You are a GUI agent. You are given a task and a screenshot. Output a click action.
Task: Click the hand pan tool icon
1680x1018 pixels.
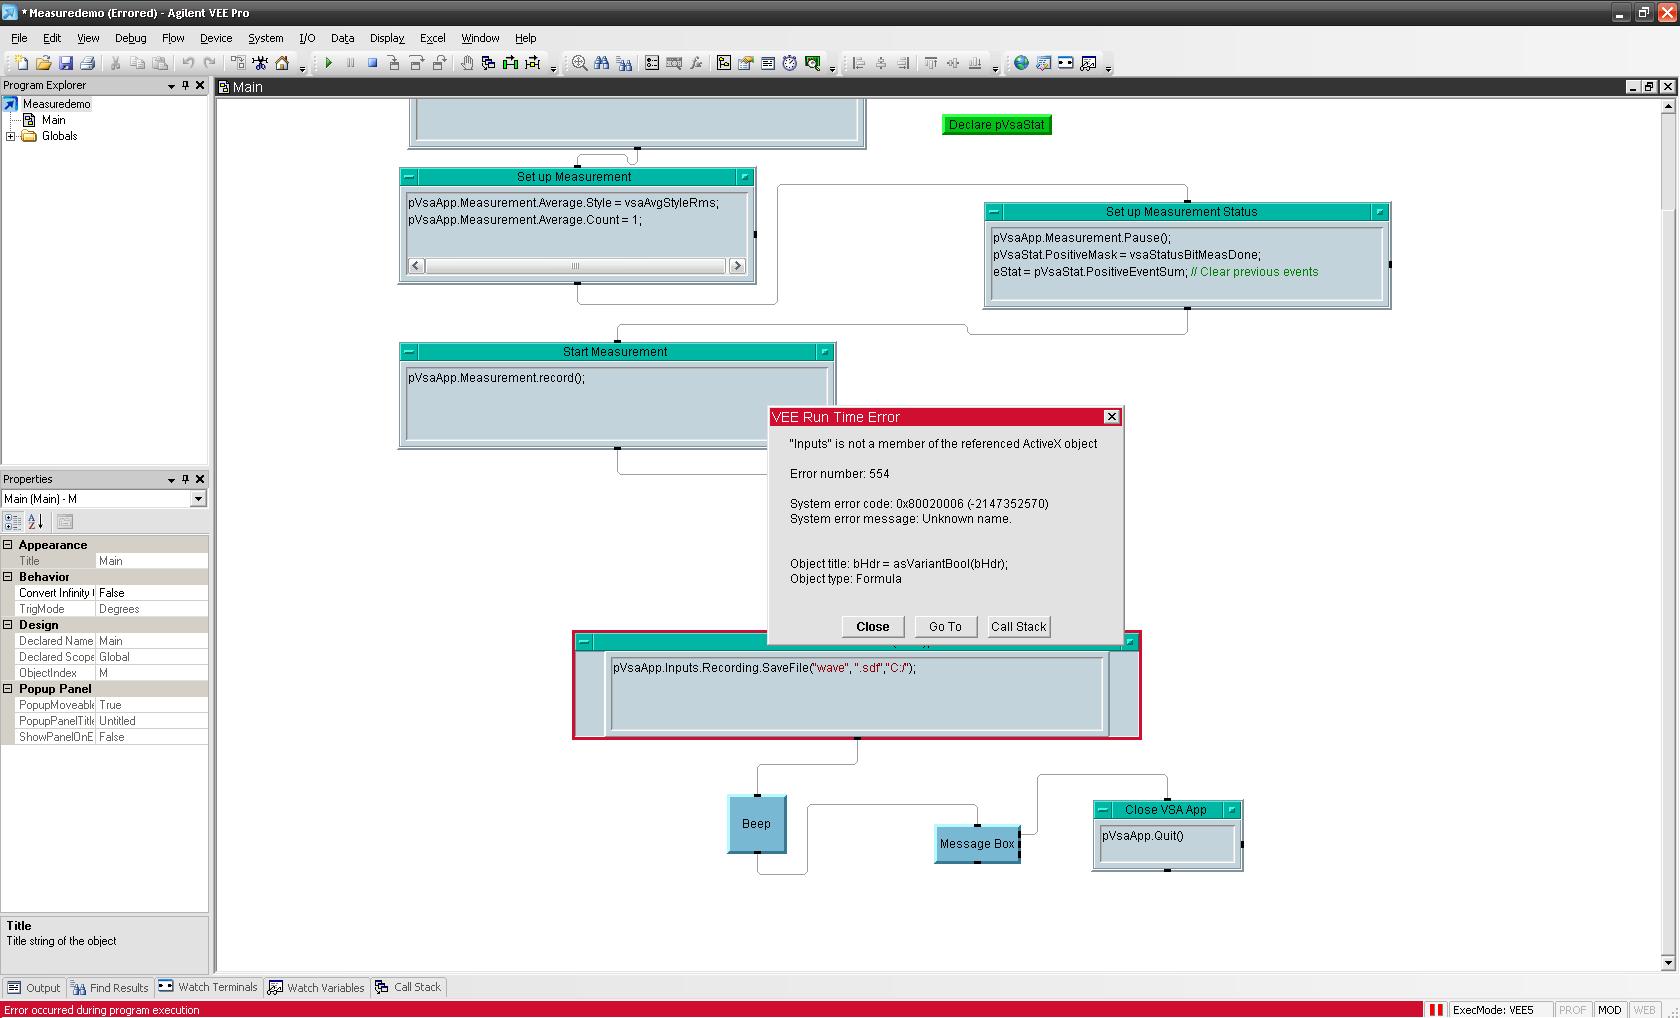click(x=466, y=63)
